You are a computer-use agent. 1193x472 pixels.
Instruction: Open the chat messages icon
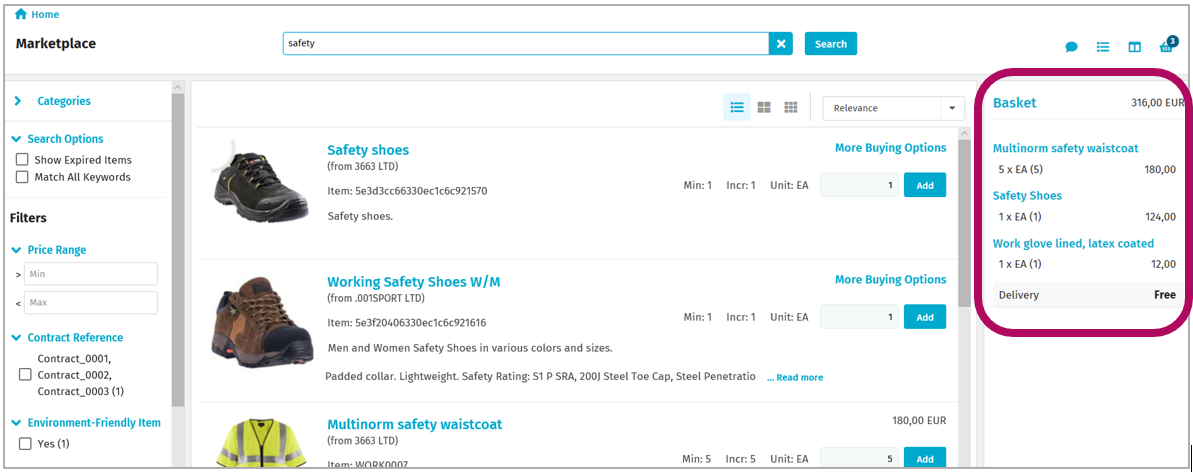(1071, 47)
